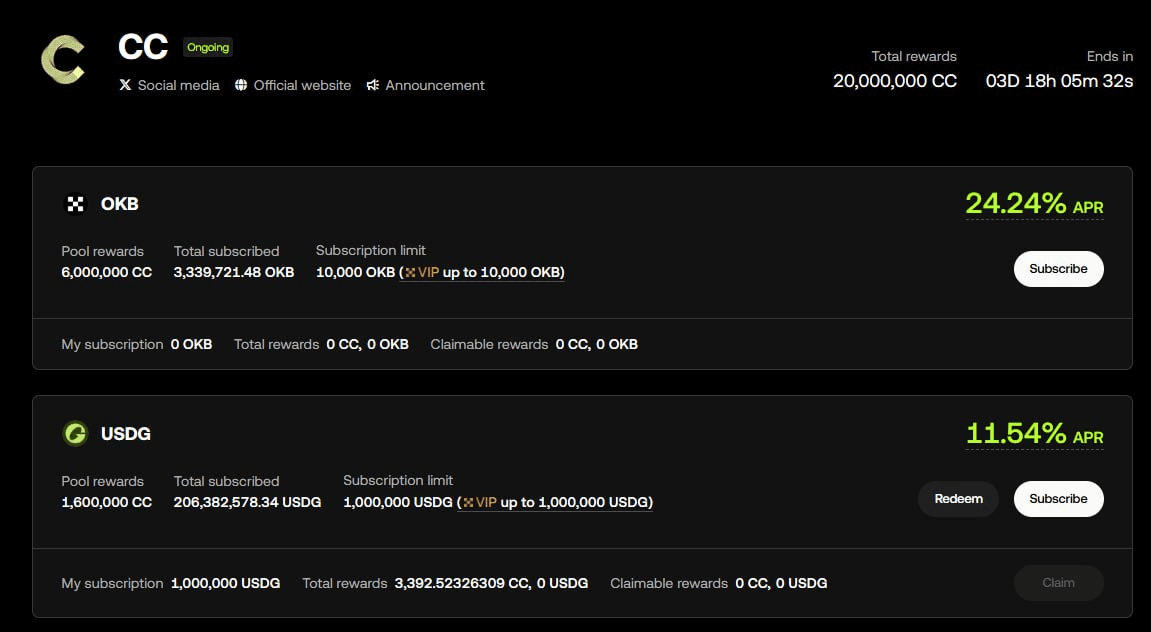The height and width of the screenshot is (632, 1151).
Task: Select the USDG token icon
Action: (78, 434)
